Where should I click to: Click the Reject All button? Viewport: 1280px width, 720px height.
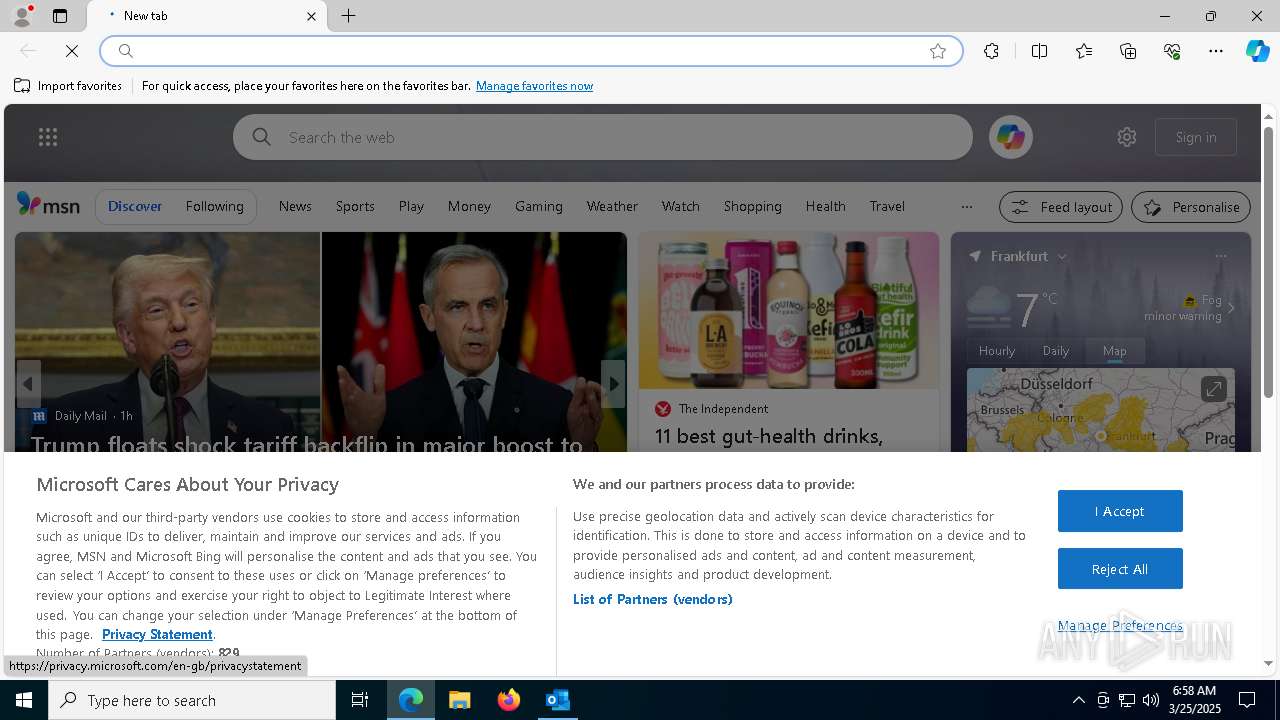coord(1120,569)
